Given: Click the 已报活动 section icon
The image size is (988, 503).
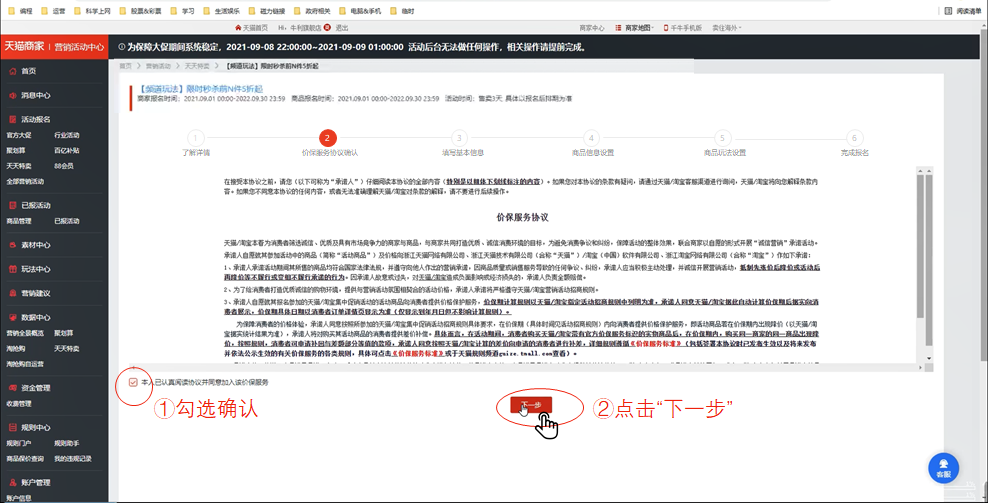Looking at the screenshot, I should coord(13,205).
